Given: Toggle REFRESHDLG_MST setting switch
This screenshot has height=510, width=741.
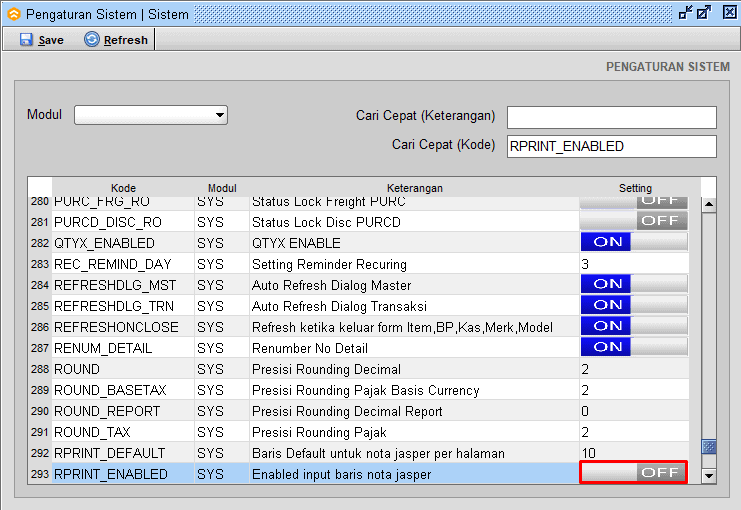Looking at the screenshot, I should tap(634, 284).
